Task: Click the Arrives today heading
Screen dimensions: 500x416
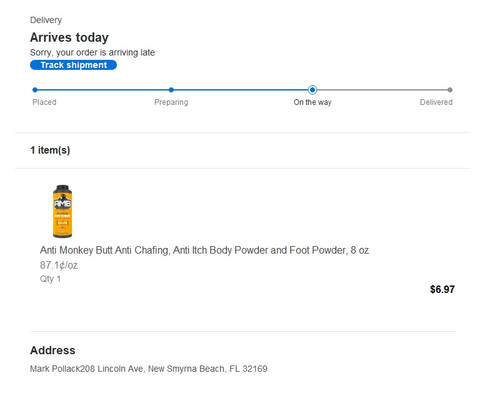Action: [69, 37]
